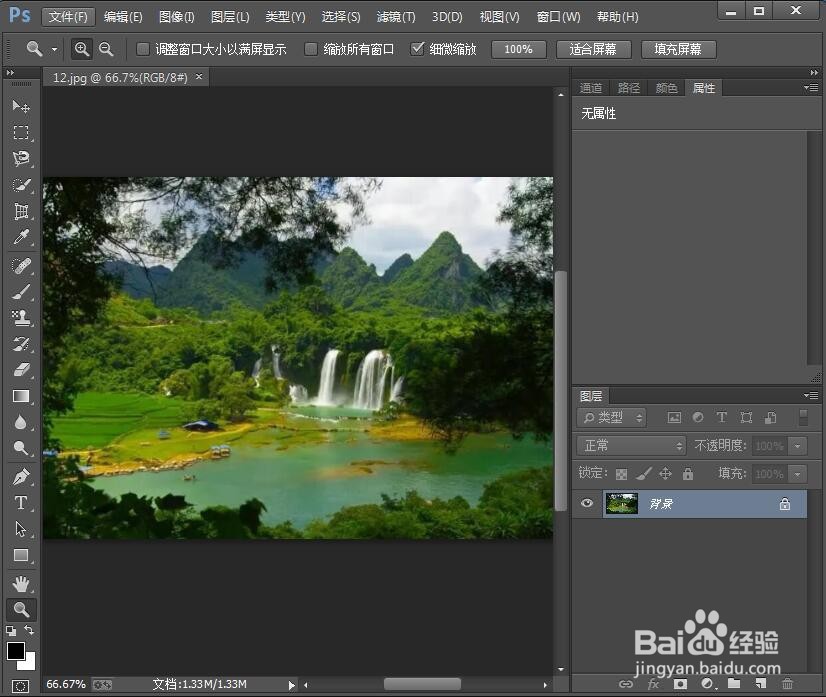Select the Clone Stamp tool

[x=21, y=317]
